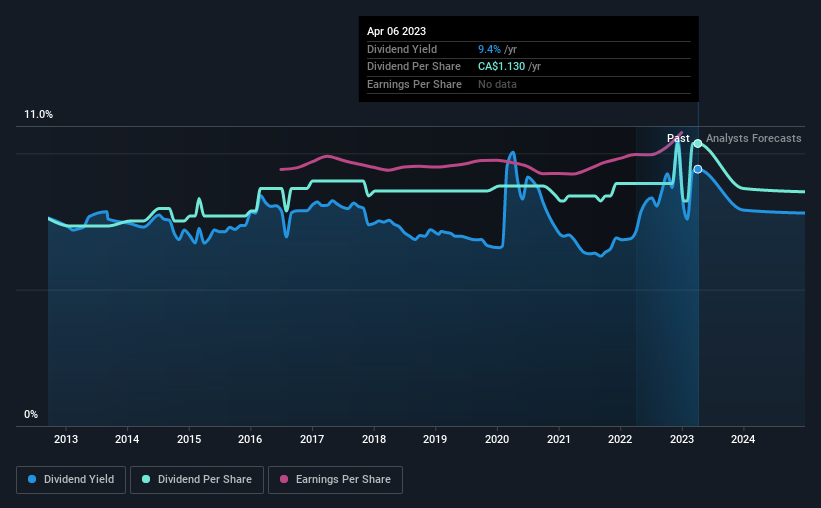Click the teal Dividend Per Share legend dot
Screen dimensions: 821x508
(x=146, y=479)
